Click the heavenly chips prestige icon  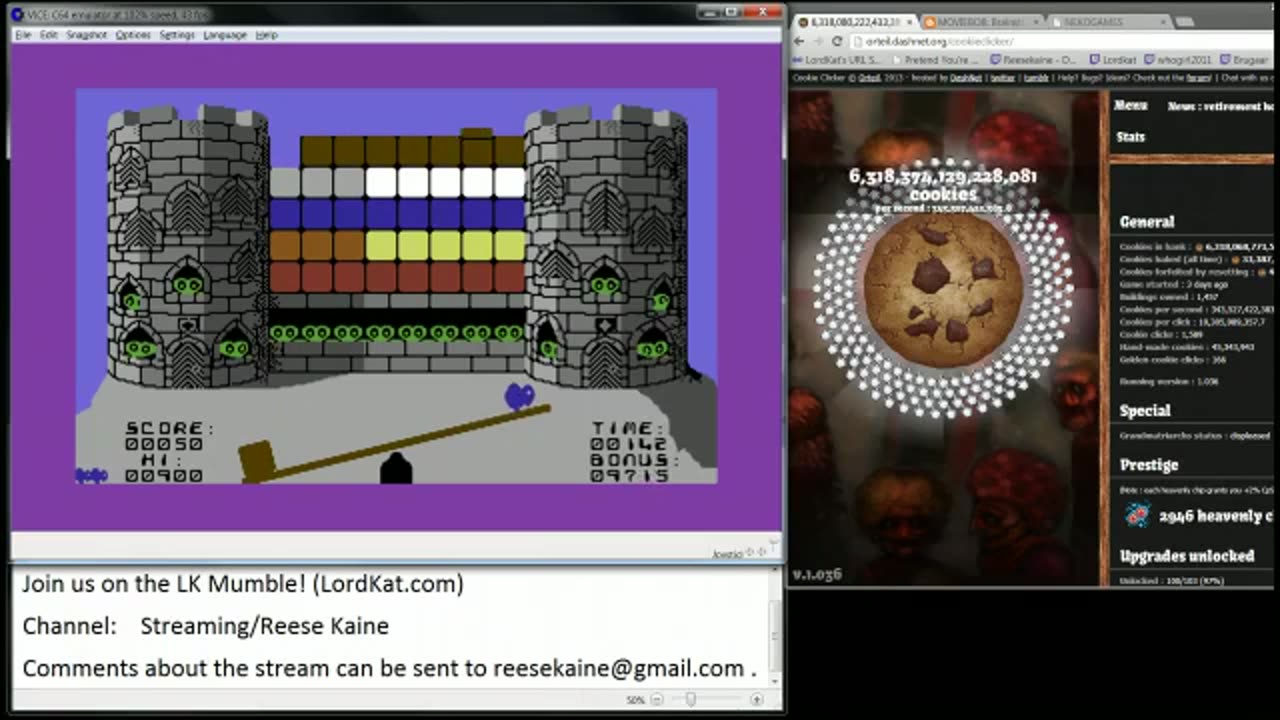click(1137, 516)
